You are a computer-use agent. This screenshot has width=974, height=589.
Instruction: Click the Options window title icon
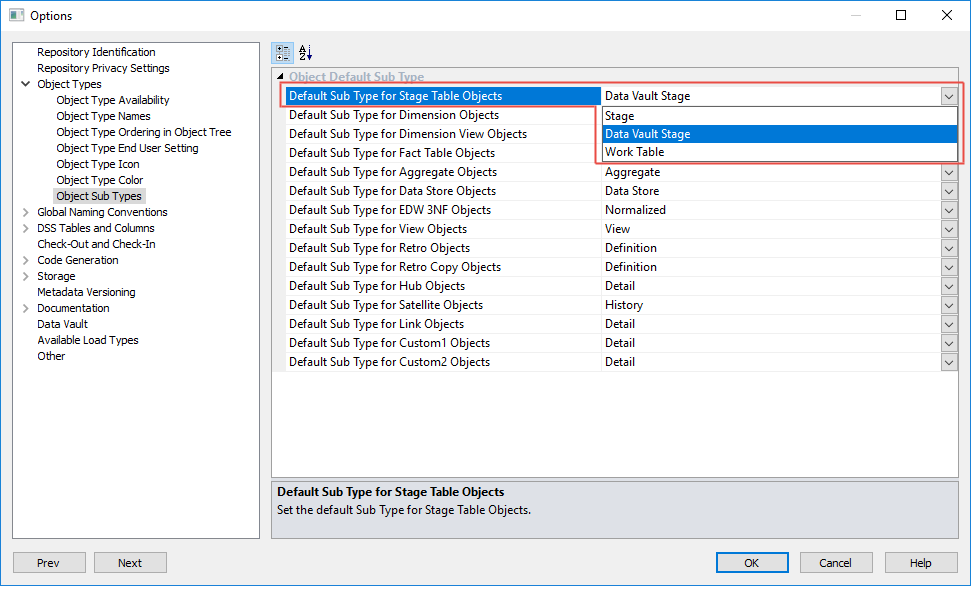tap(16, 15)
